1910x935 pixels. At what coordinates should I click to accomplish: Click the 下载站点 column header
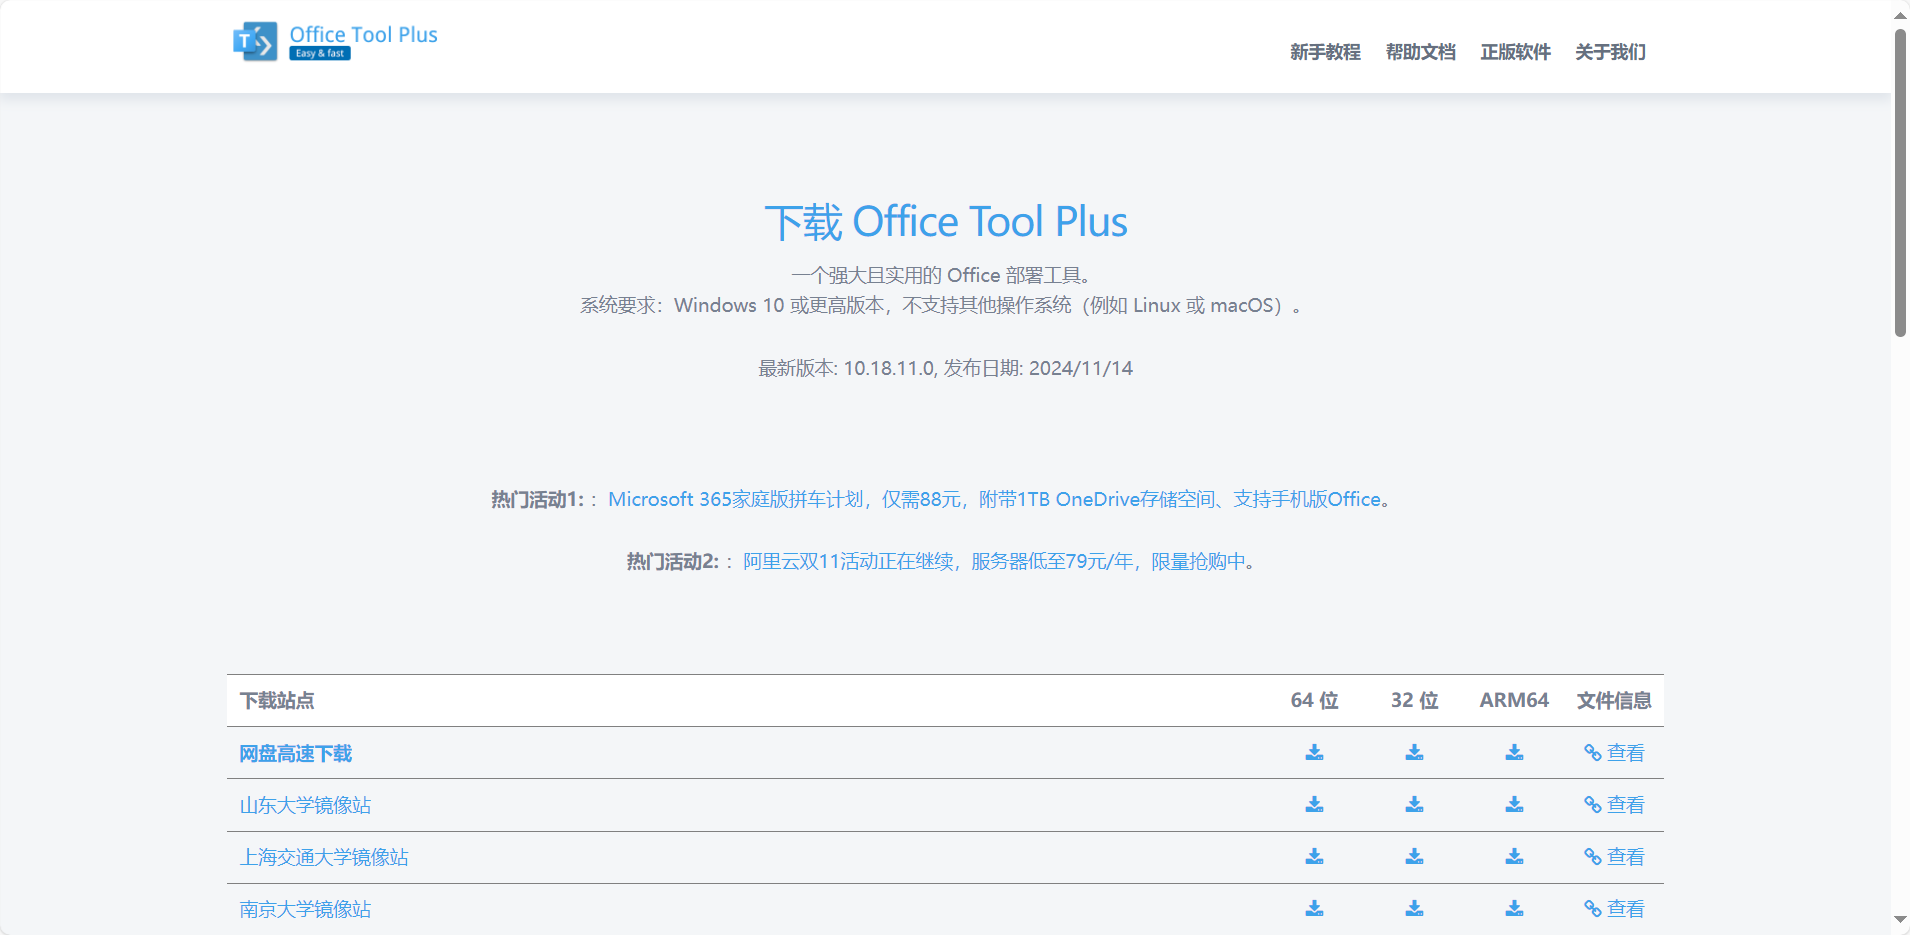[277, 701]
